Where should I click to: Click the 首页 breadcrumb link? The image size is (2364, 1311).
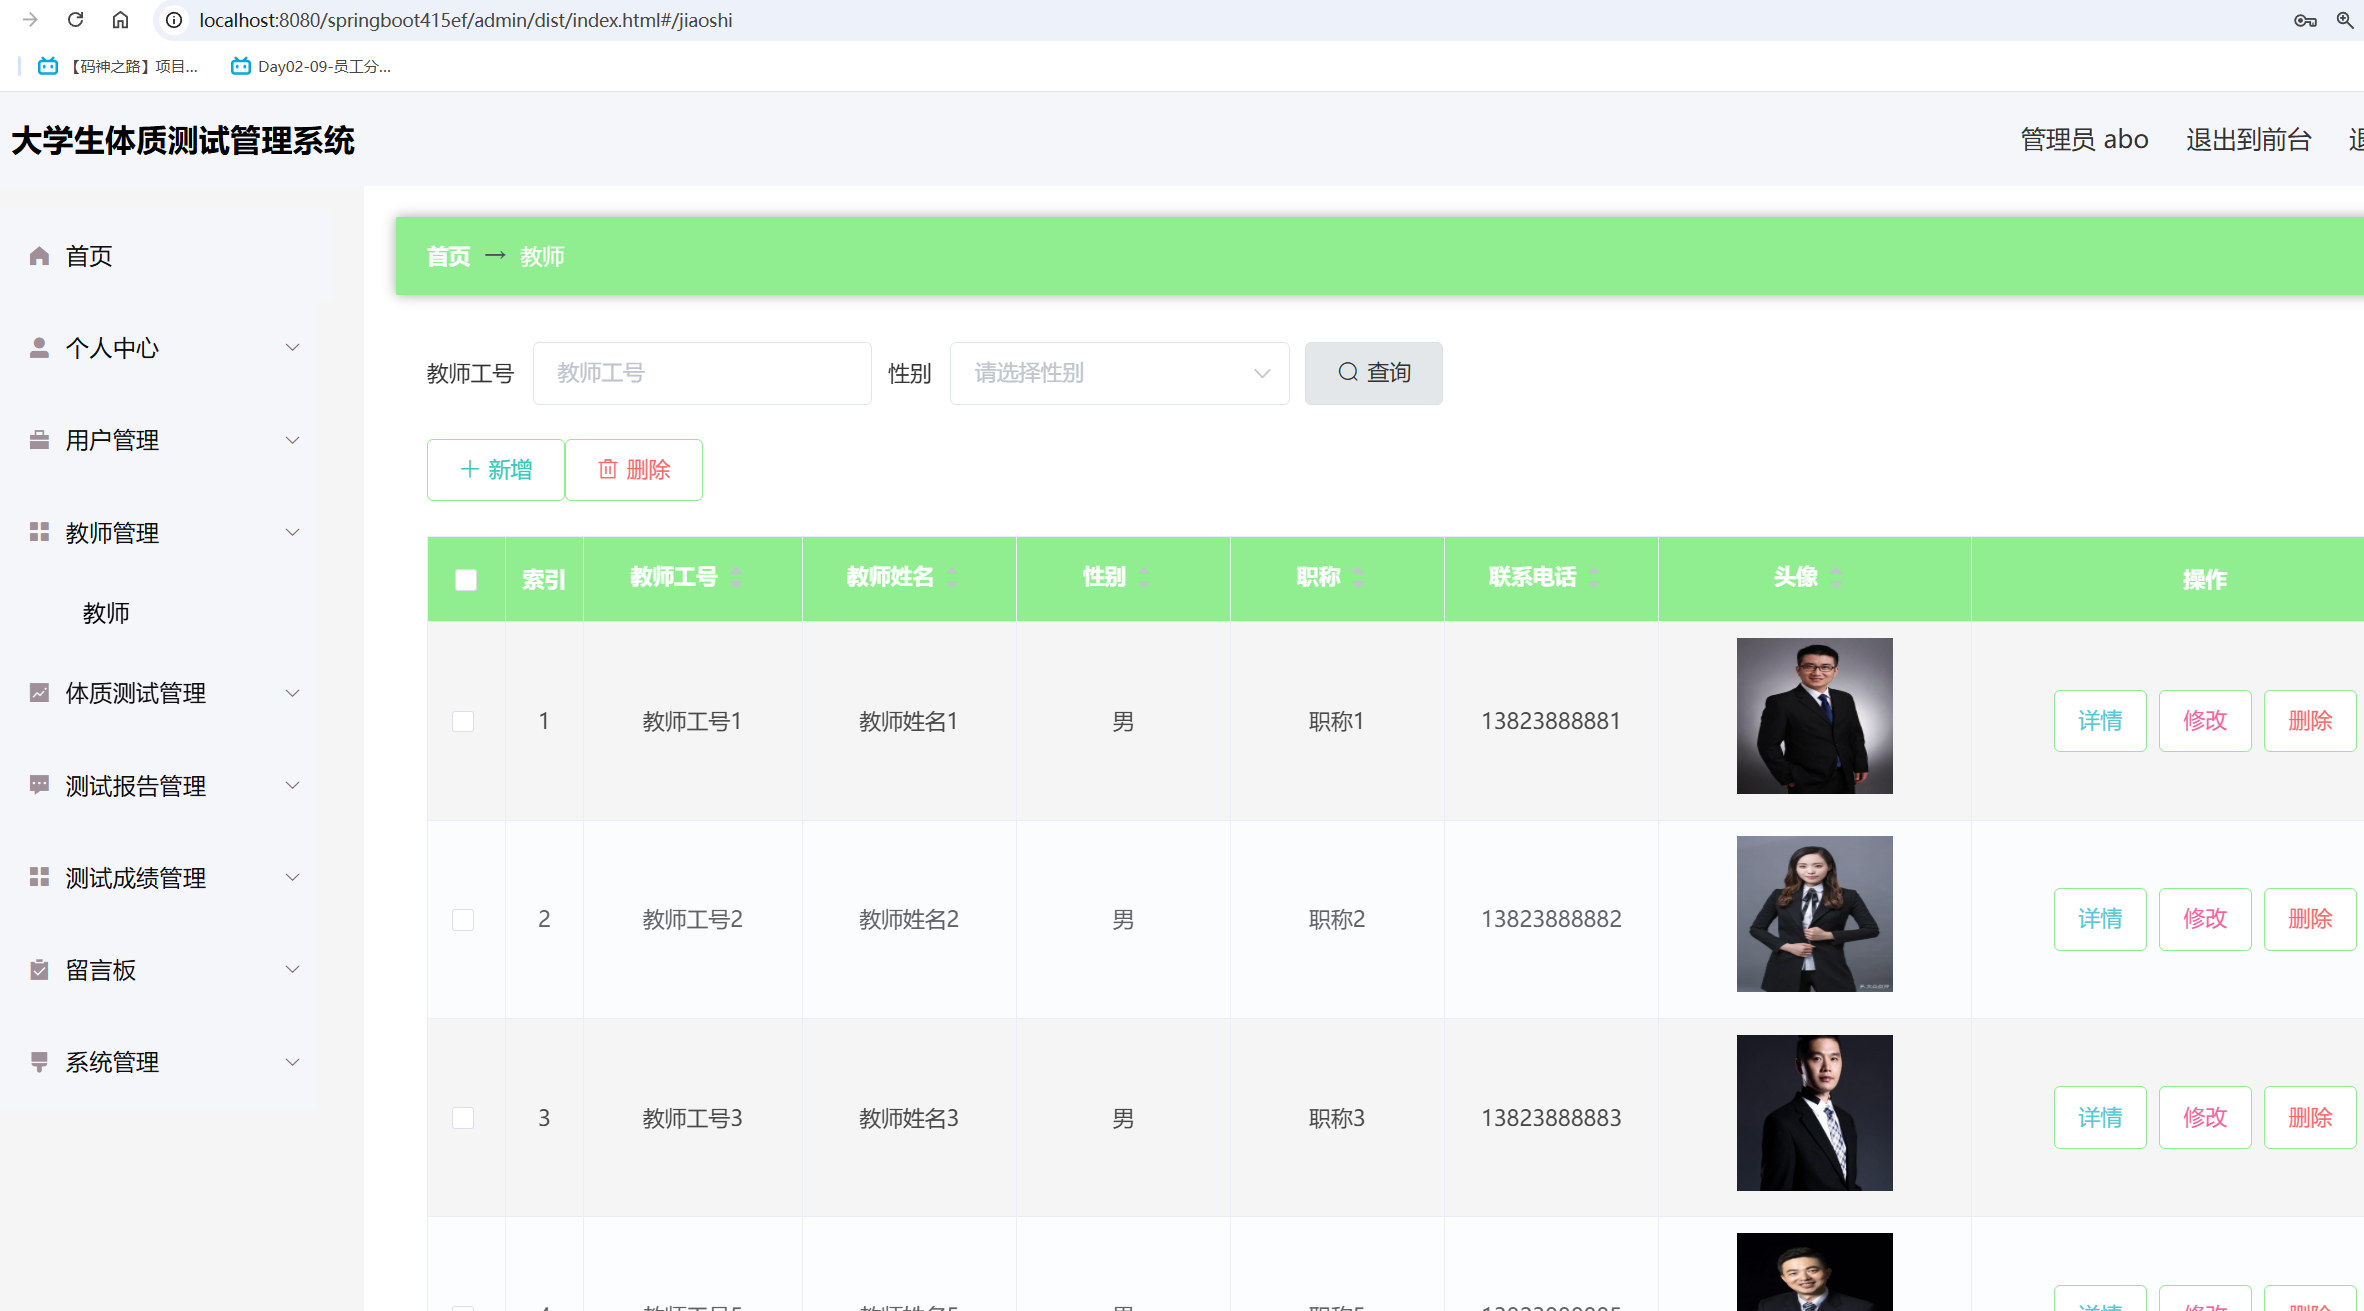[448, 257]
